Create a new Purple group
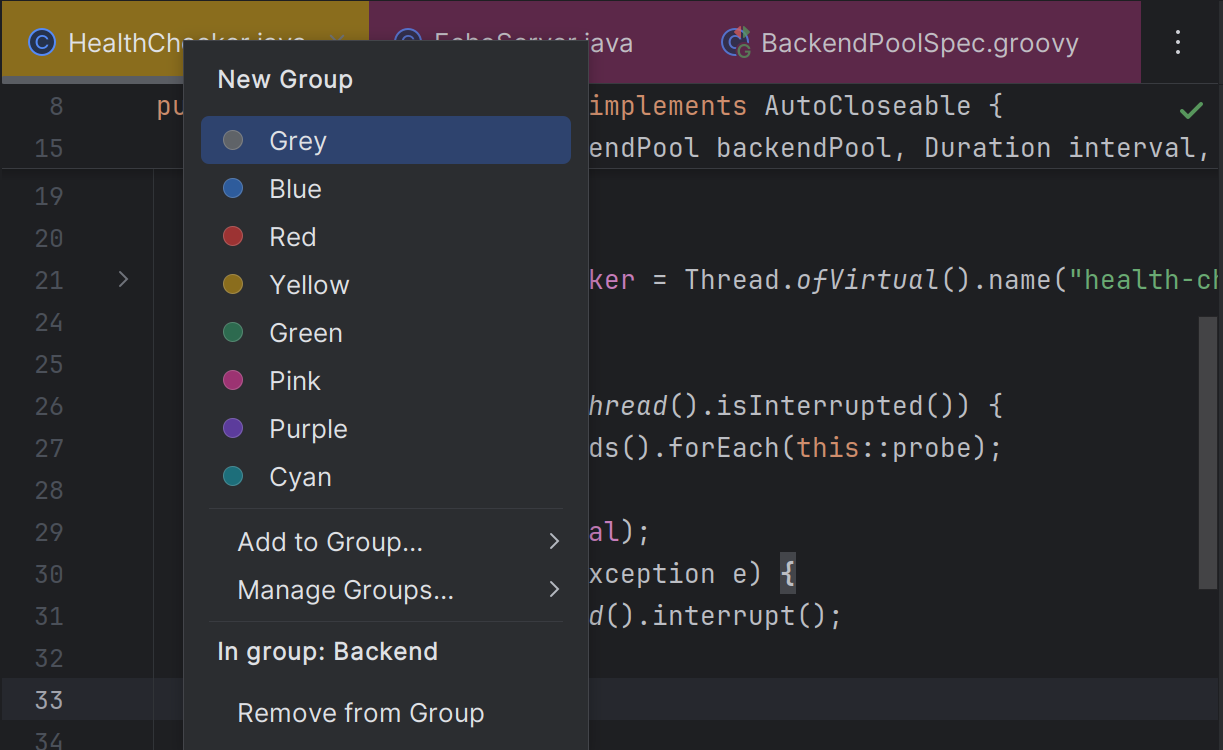The image size is (1223, 750). [386, 428]
